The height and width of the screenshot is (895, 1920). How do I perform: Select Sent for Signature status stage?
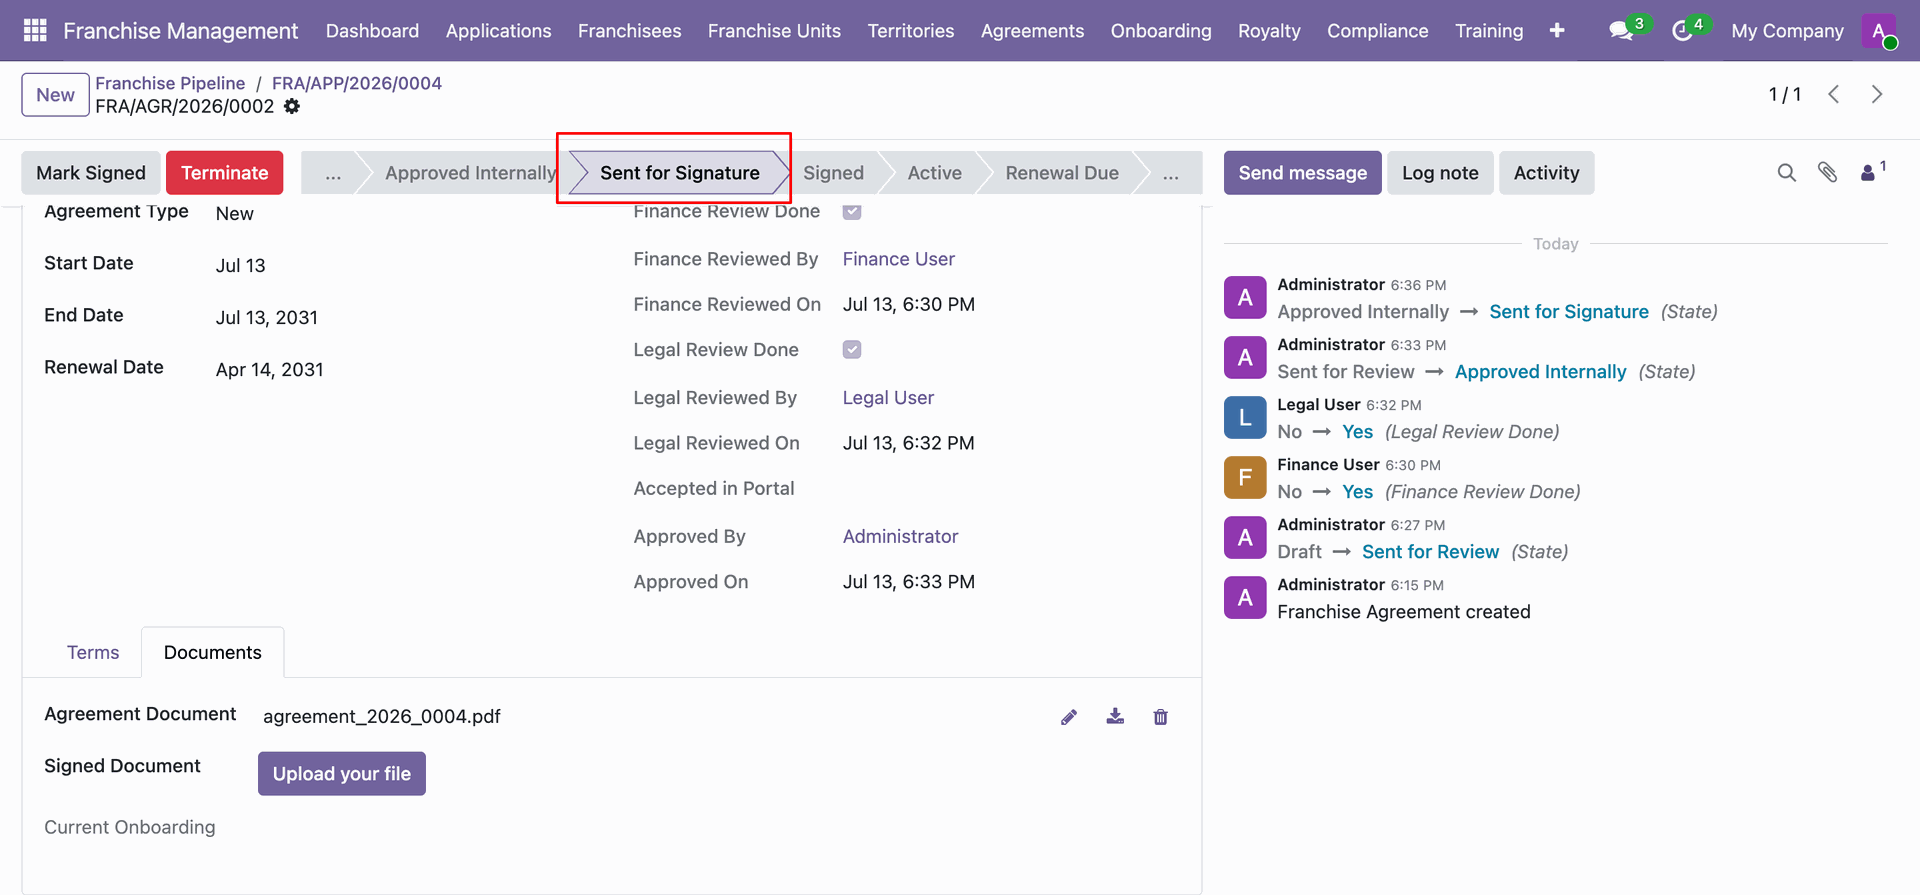click(680, 173)
